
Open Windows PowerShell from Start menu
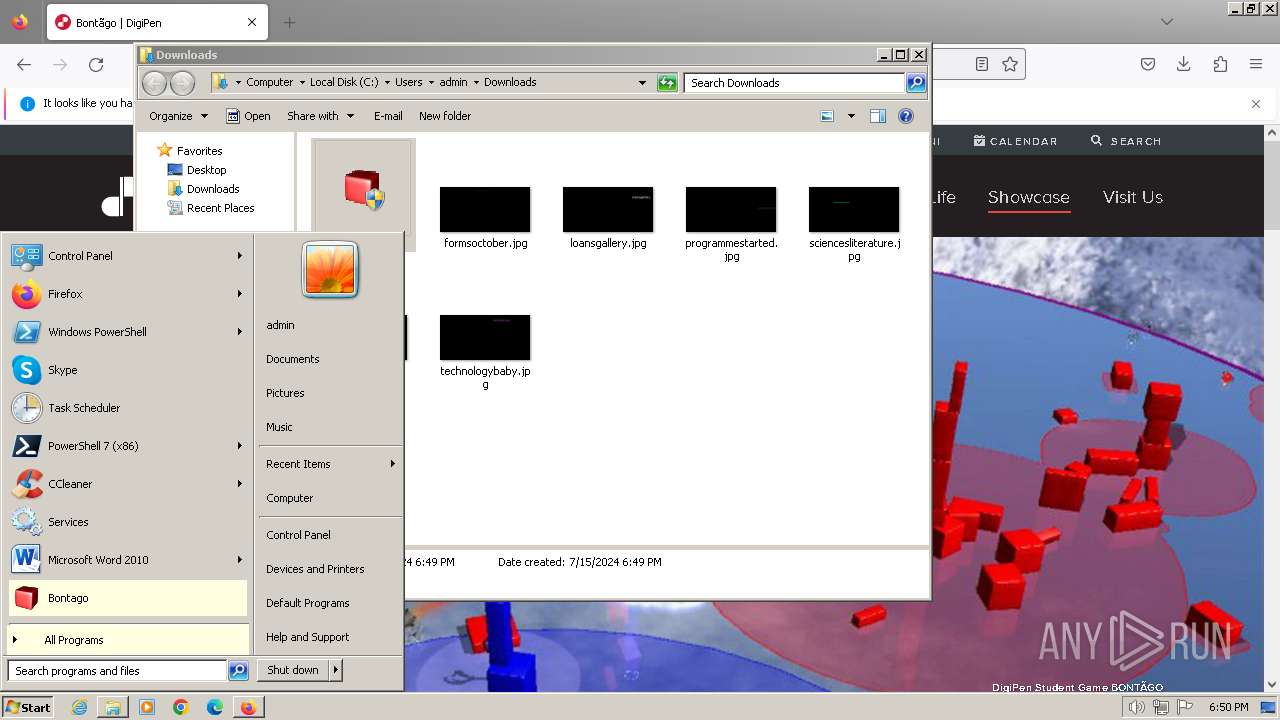click(x=128, y=332)
